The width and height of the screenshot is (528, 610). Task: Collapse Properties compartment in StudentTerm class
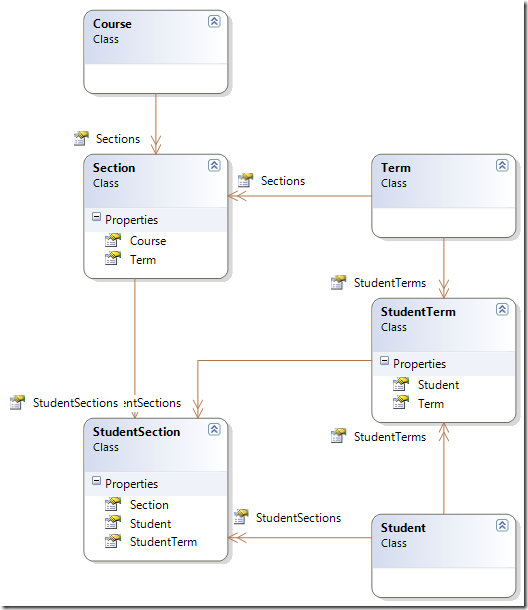click(x=384, y=361)
